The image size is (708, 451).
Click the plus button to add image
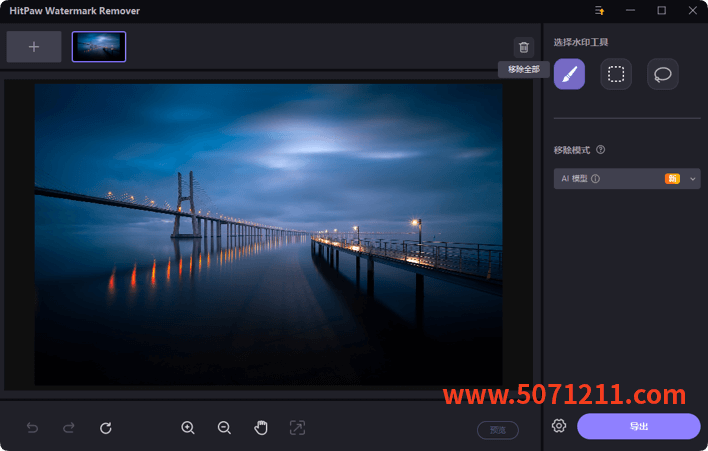point(34,47)
